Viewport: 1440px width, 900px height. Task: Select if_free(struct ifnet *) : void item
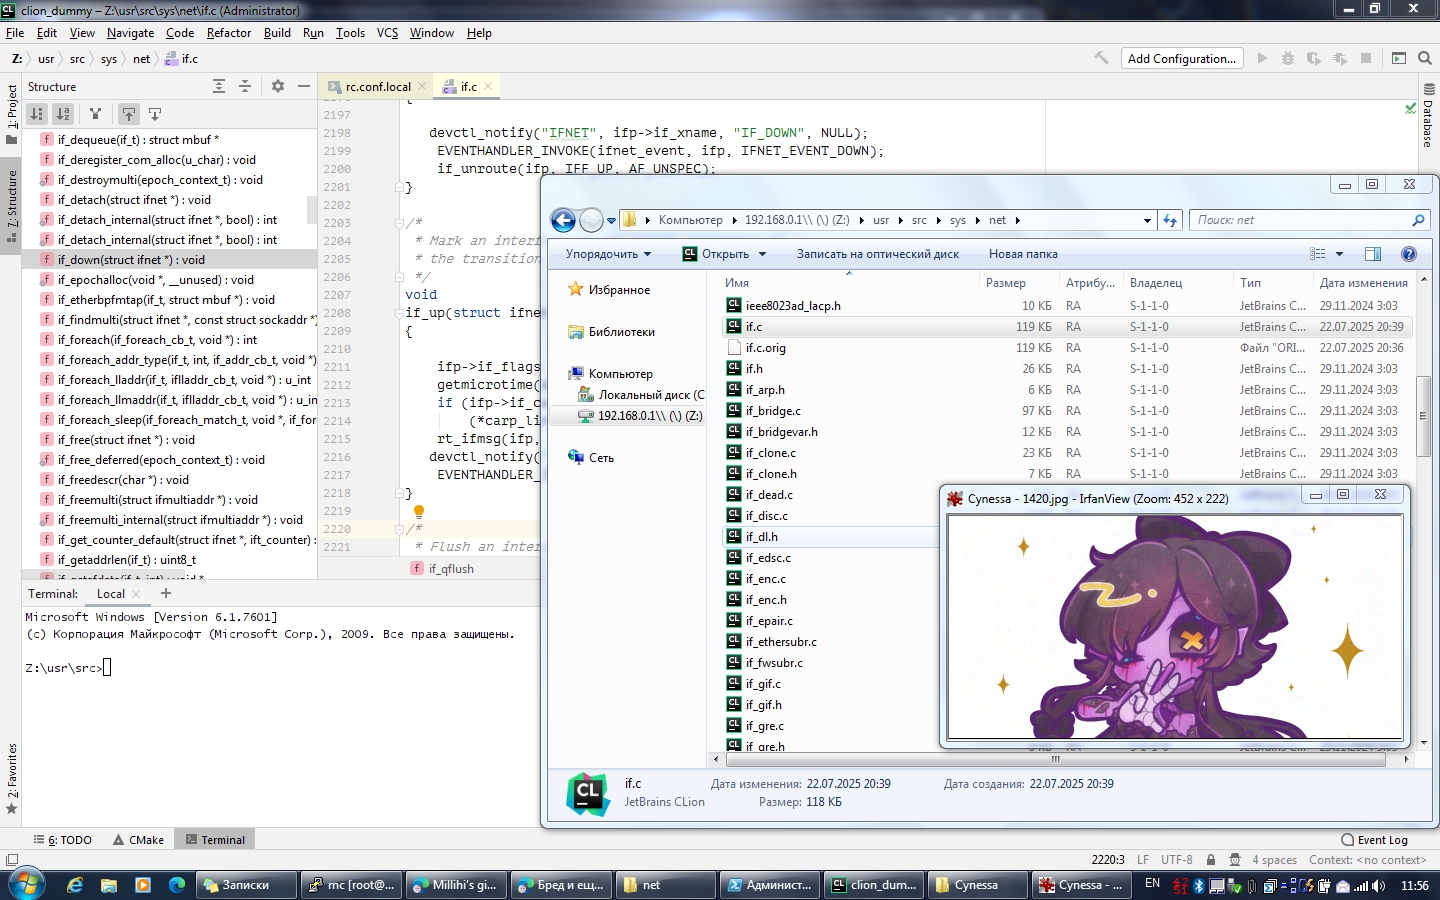coord(170,439)
